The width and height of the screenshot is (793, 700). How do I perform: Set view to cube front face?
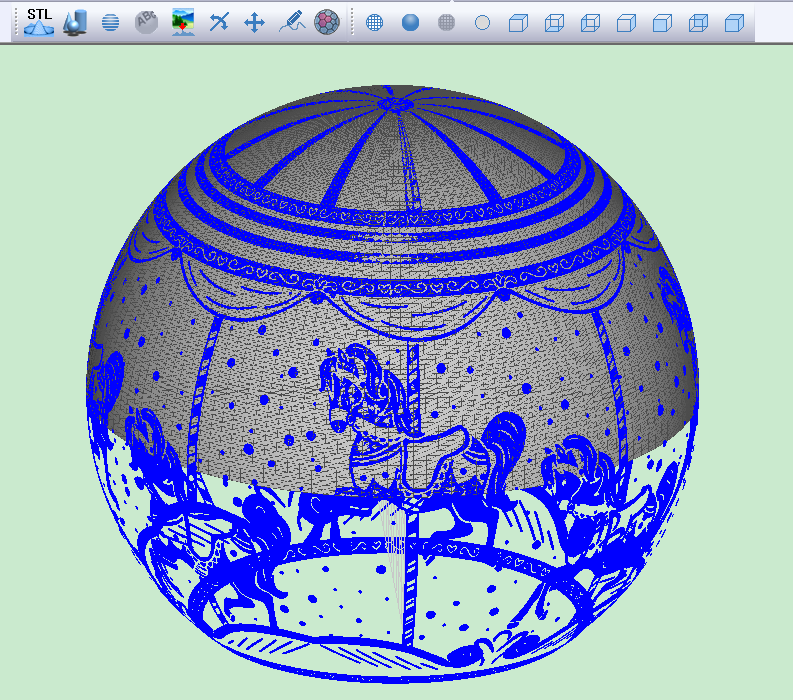pyautogui.click(x=663, y=23)
